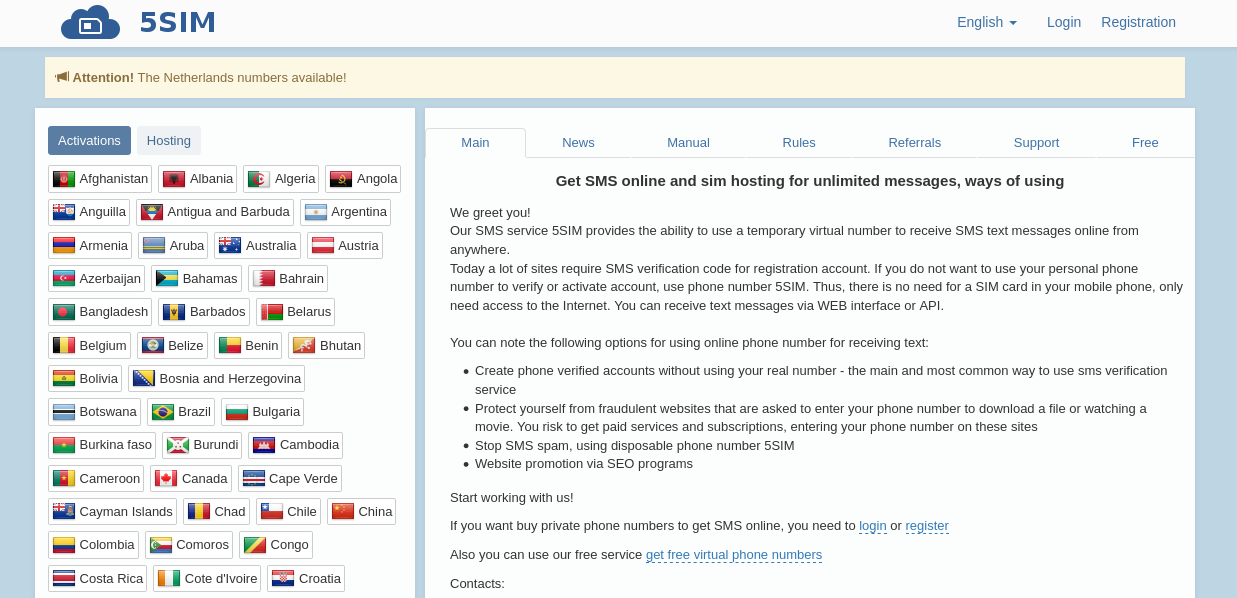Choose the Comoros country button
Image resolution: width=1237 pixels, height=598 pixels.
189,545
